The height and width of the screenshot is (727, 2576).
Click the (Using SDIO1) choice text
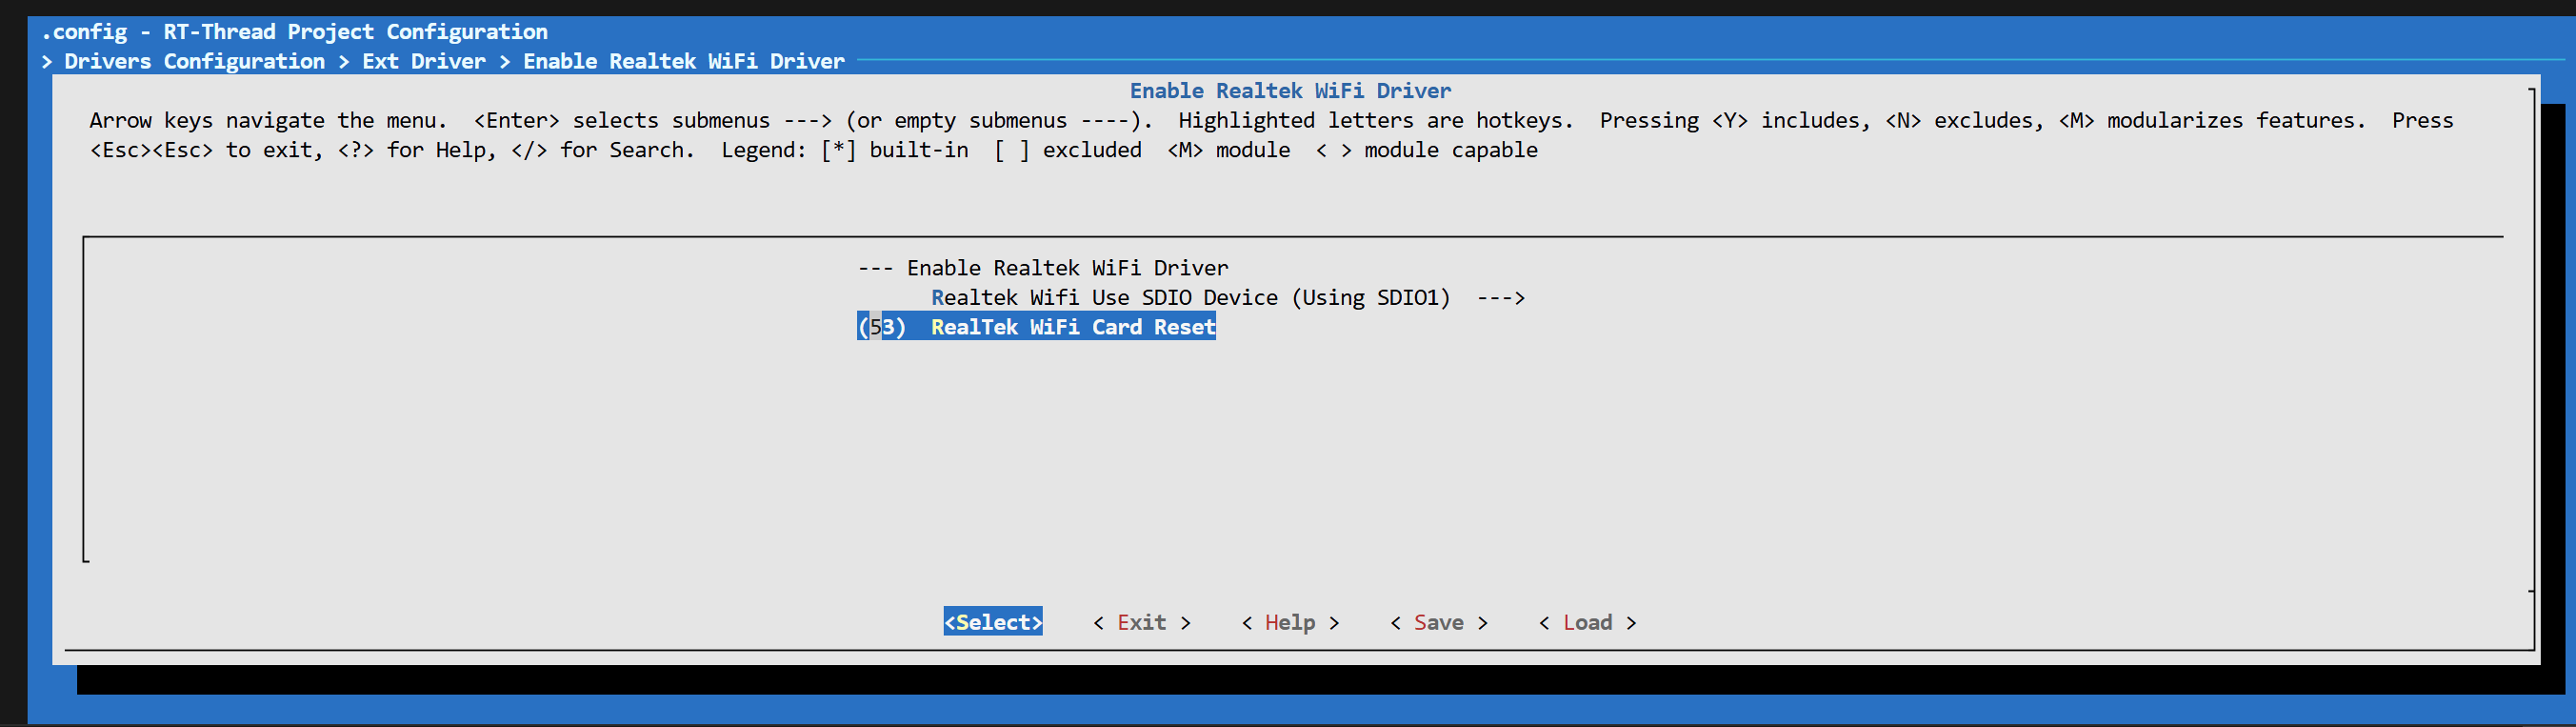pyautogui.click(x=1370, y=298)
